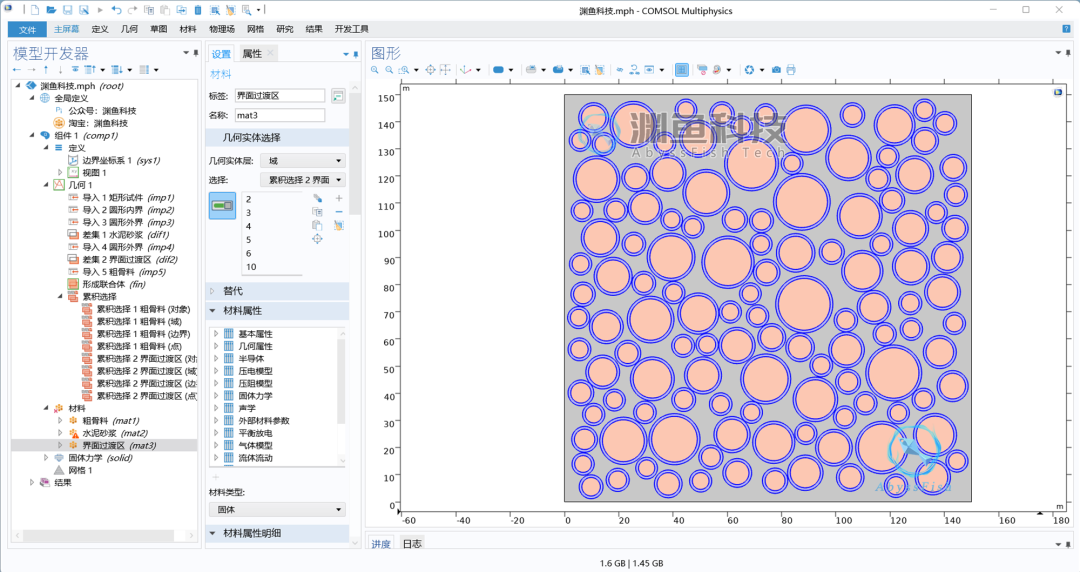Click the 文件 button
This screenshot has width=1080, height=572.
click(28, 30)
